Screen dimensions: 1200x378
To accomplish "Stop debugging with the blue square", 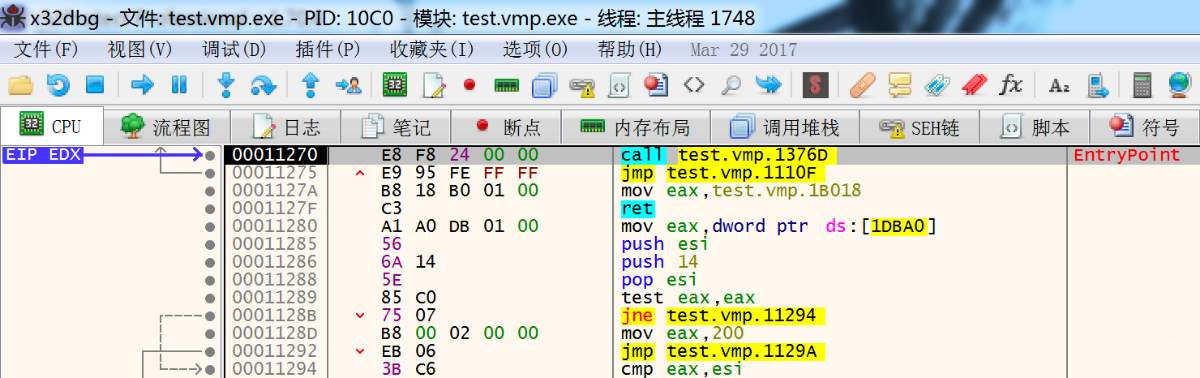I will coord(95,85).
